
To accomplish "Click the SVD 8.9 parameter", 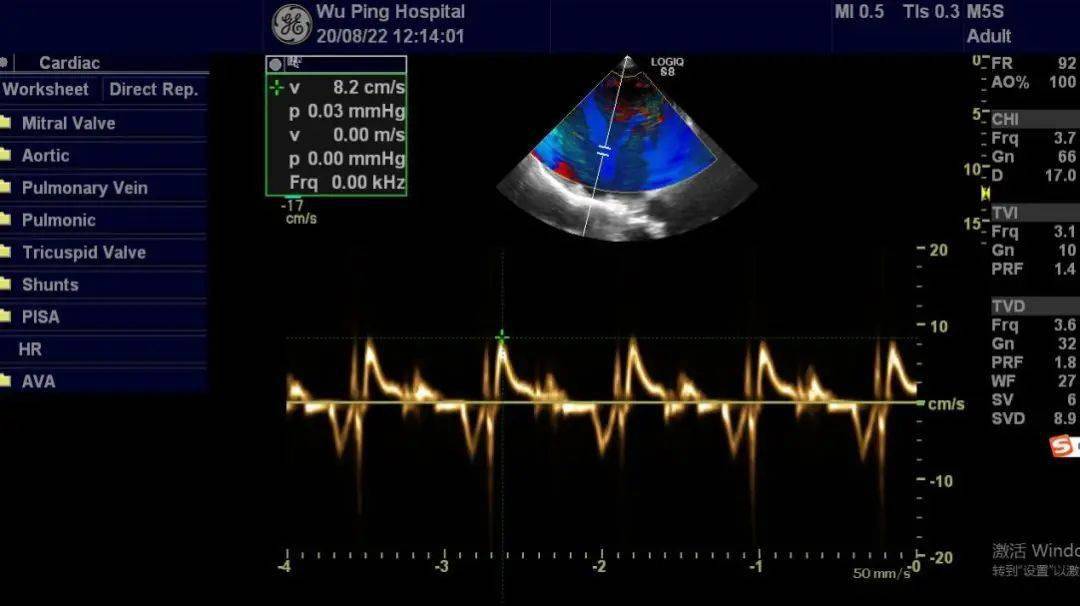I will 1034,418.
